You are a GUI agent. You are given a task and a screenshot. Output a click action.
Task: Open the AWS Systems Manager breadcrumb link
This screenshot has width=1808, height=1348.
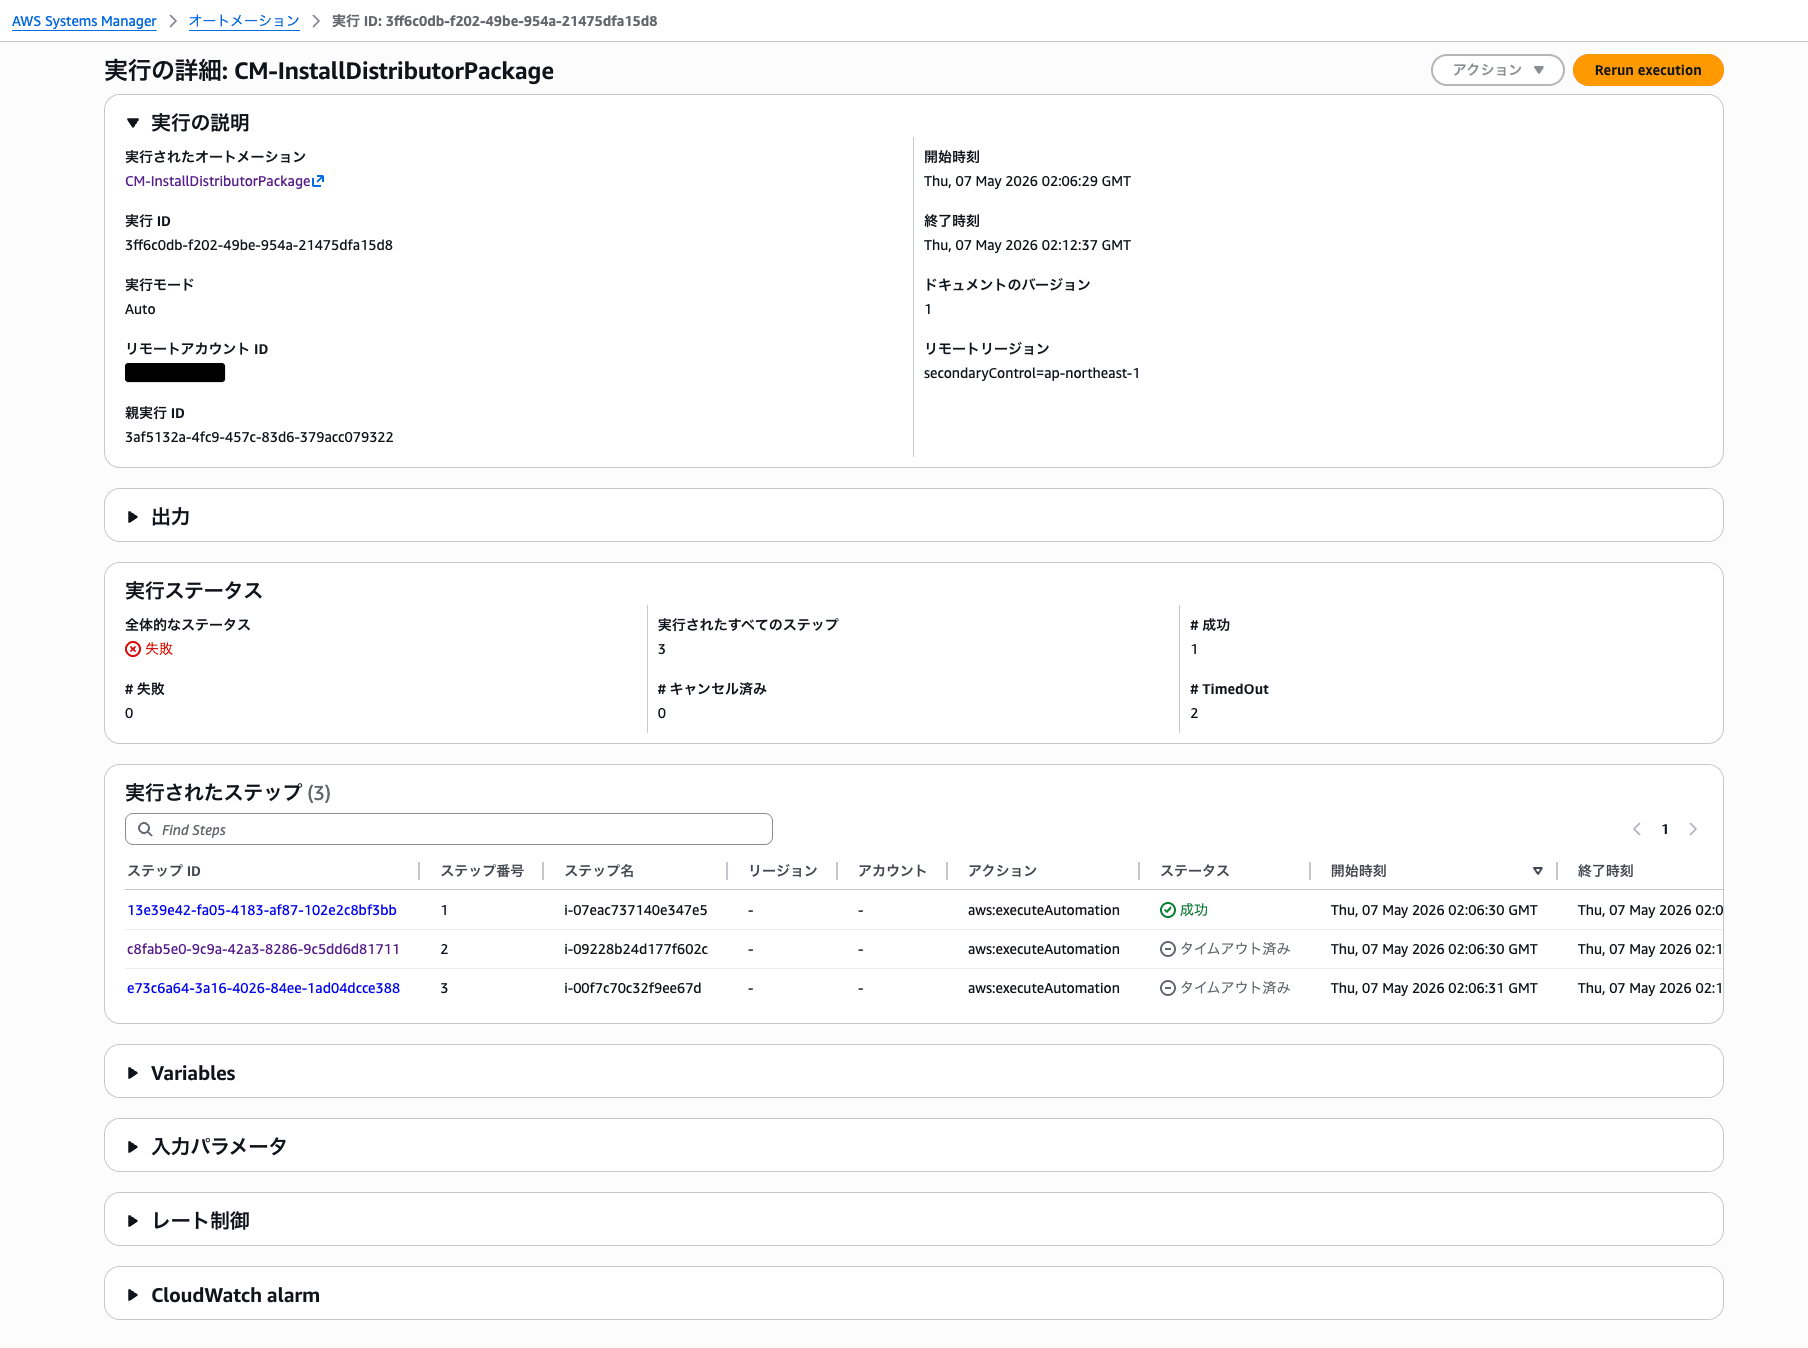pyautogui.click(x=84, y=21)
